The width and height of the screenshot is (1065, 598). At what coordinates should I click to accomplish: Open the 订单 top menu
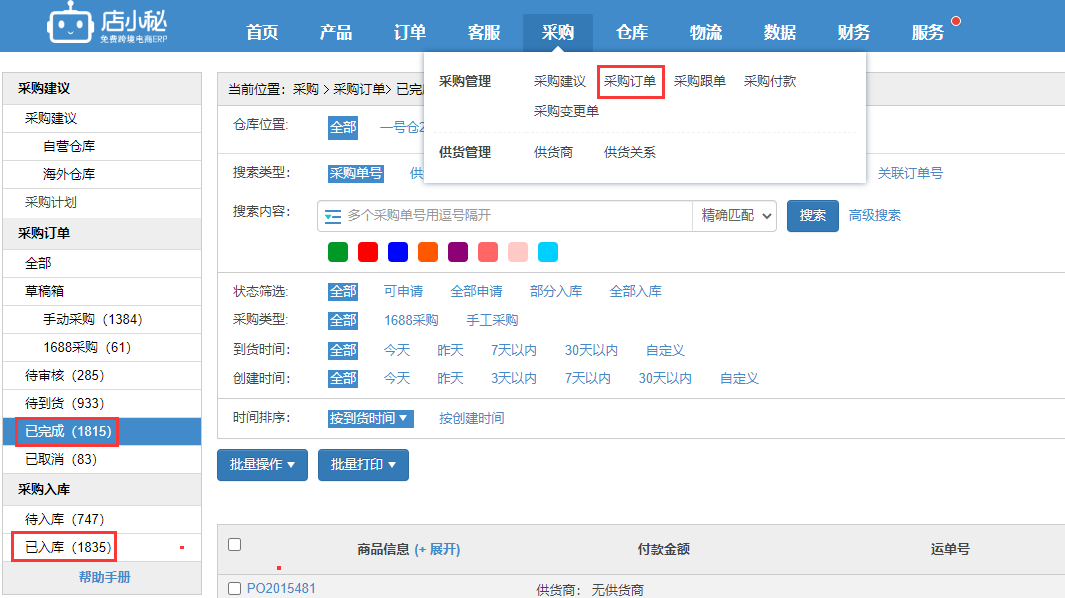click(x=410, y=32)
